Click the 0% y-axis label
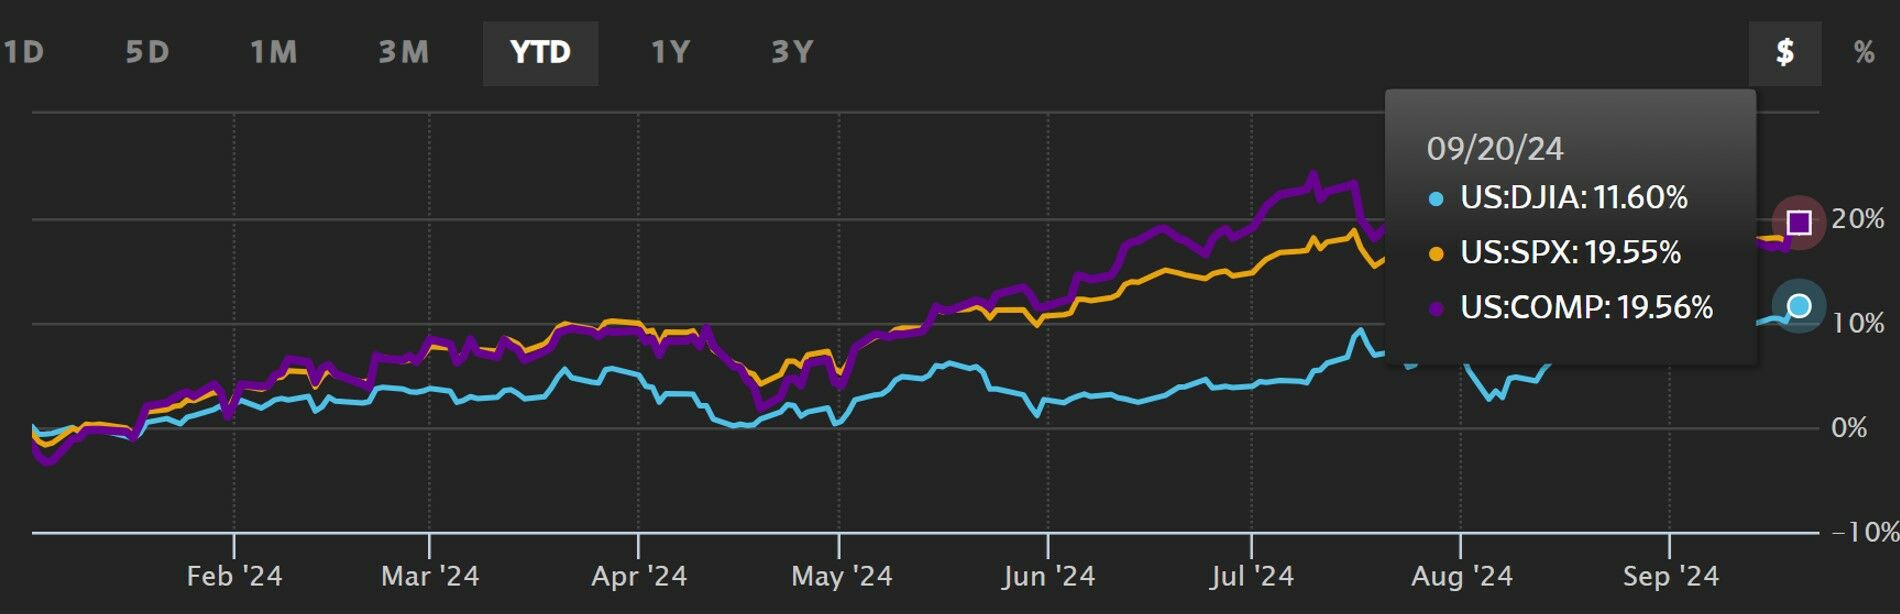Screen dimensions: 1900x614 point(1849,428)
